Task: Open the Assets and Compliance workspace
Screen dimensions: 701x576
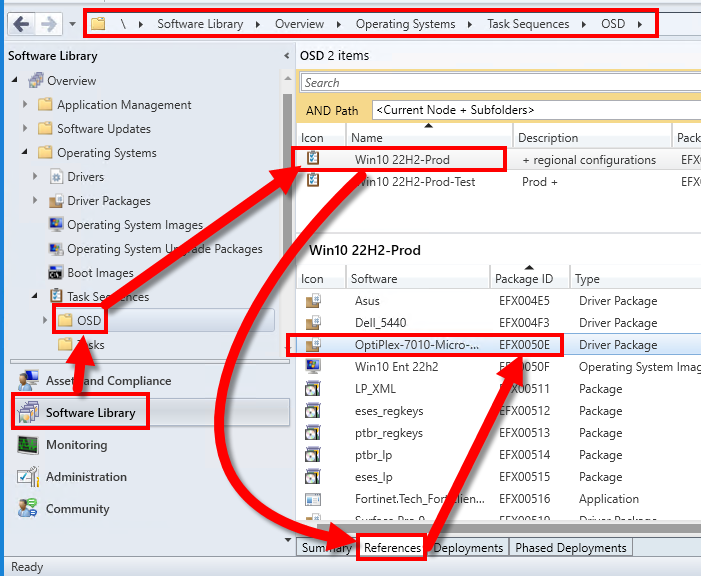Action: 108,381
